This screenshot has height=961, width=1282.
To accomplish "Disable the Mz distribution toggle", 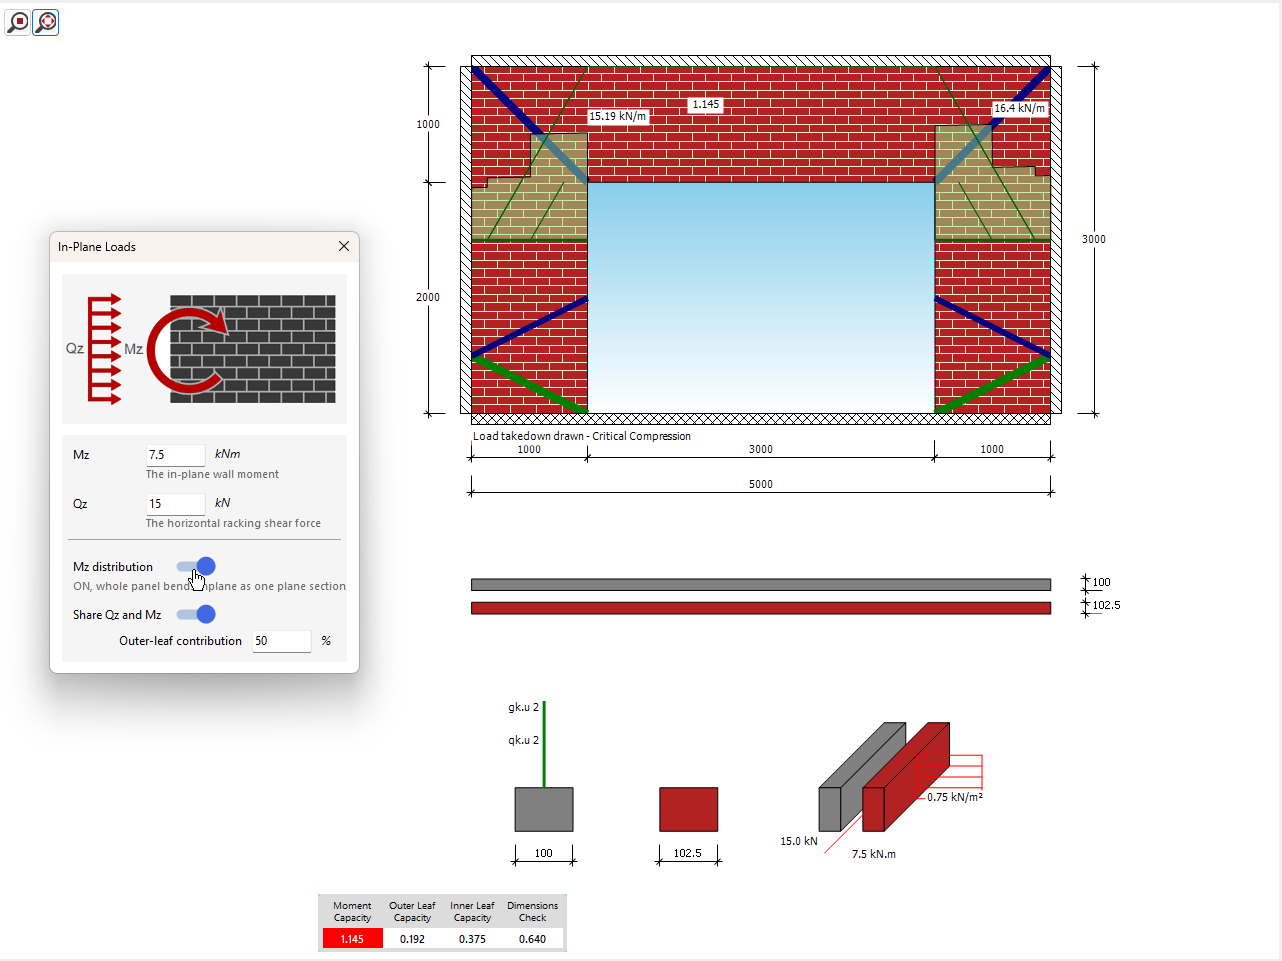I will pos(197,566).
